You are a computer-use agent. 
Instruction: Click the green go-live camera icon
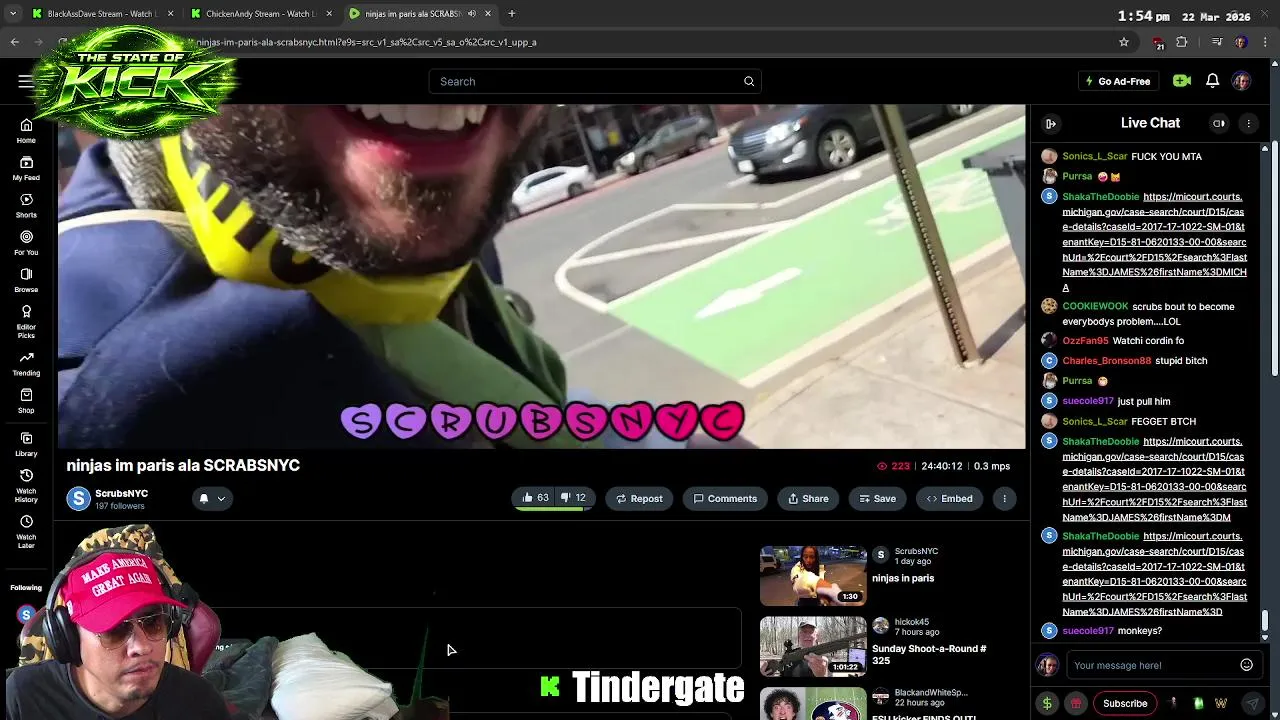[1182, 81]
